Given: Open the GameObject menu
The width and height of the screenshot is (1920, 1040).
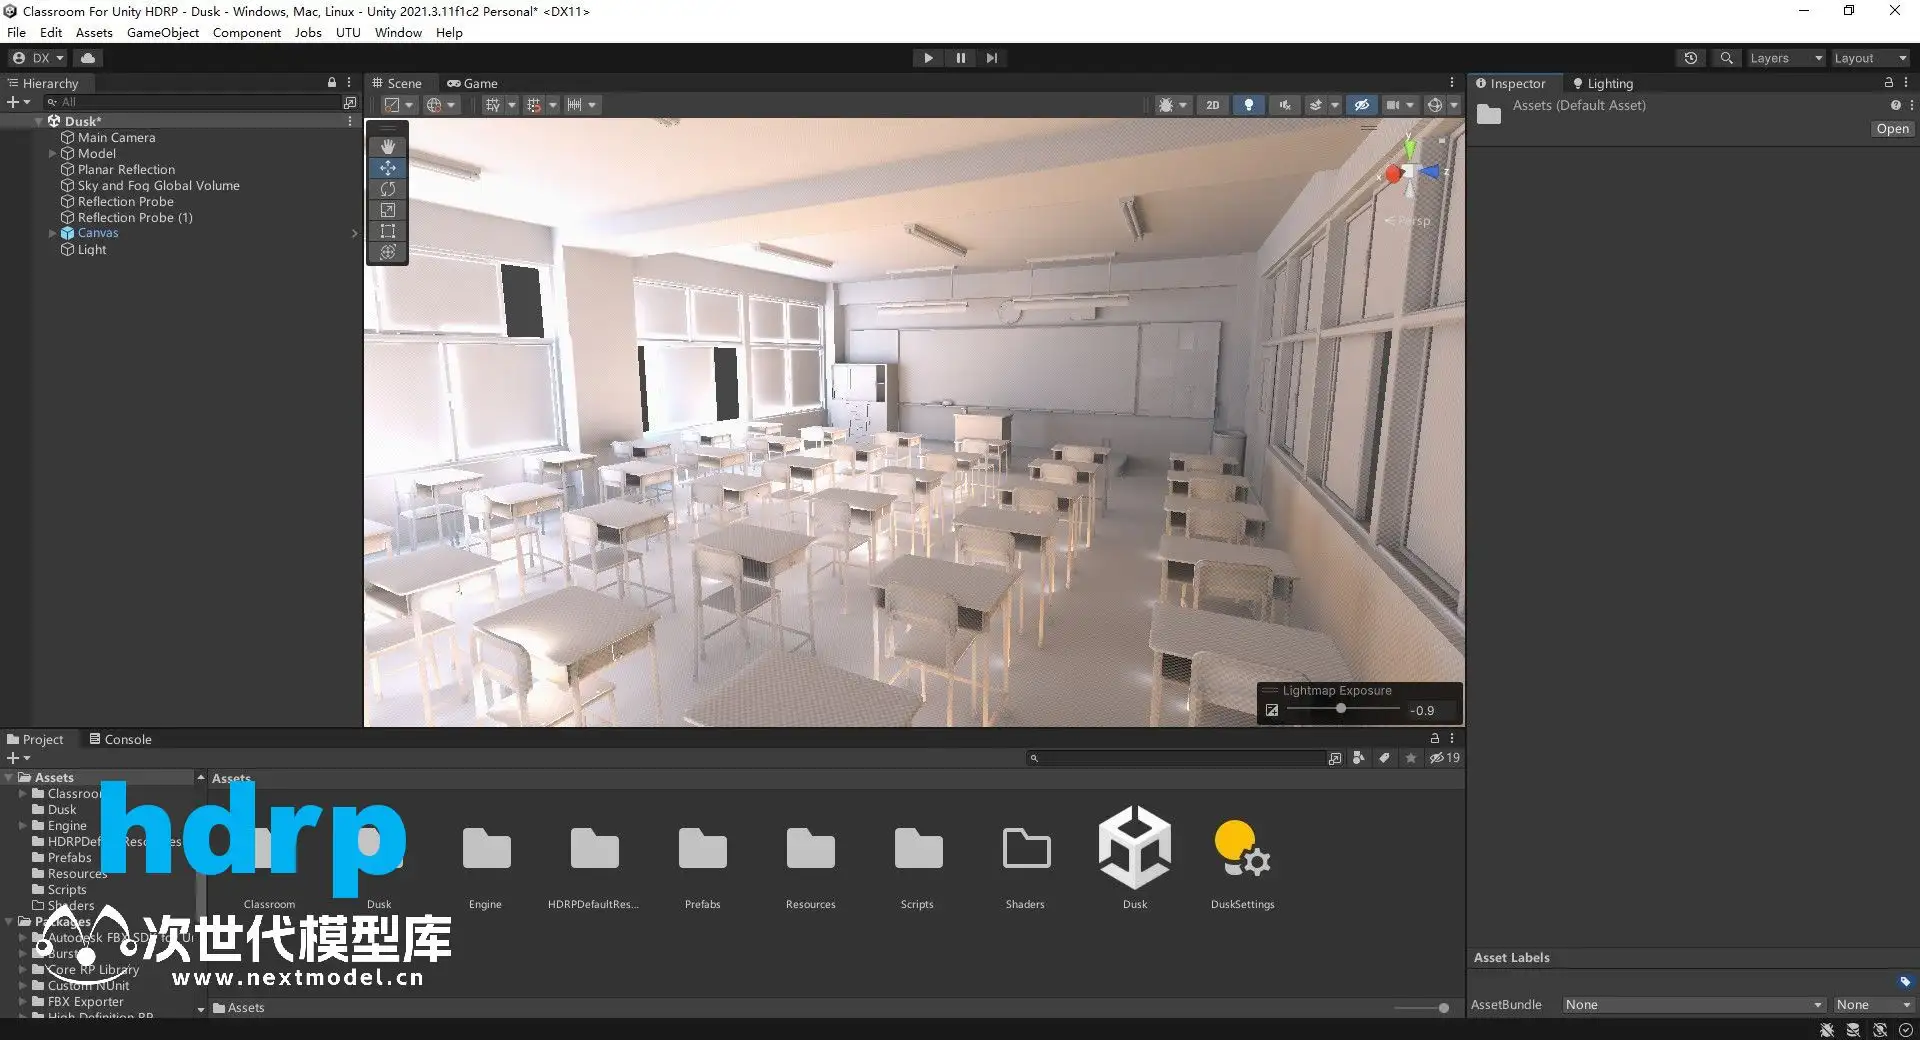Looking at the screenshot, I should pyautogui.click(x=162, y=33).
